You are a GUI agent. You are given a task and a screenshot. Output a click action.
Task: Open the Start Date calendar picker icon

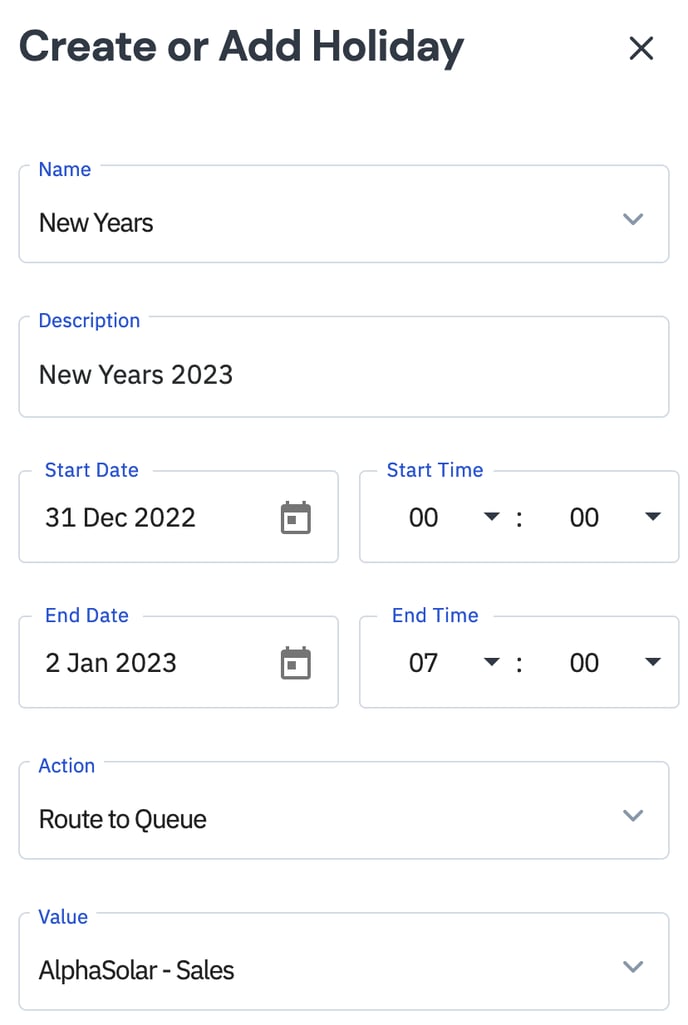295,518
